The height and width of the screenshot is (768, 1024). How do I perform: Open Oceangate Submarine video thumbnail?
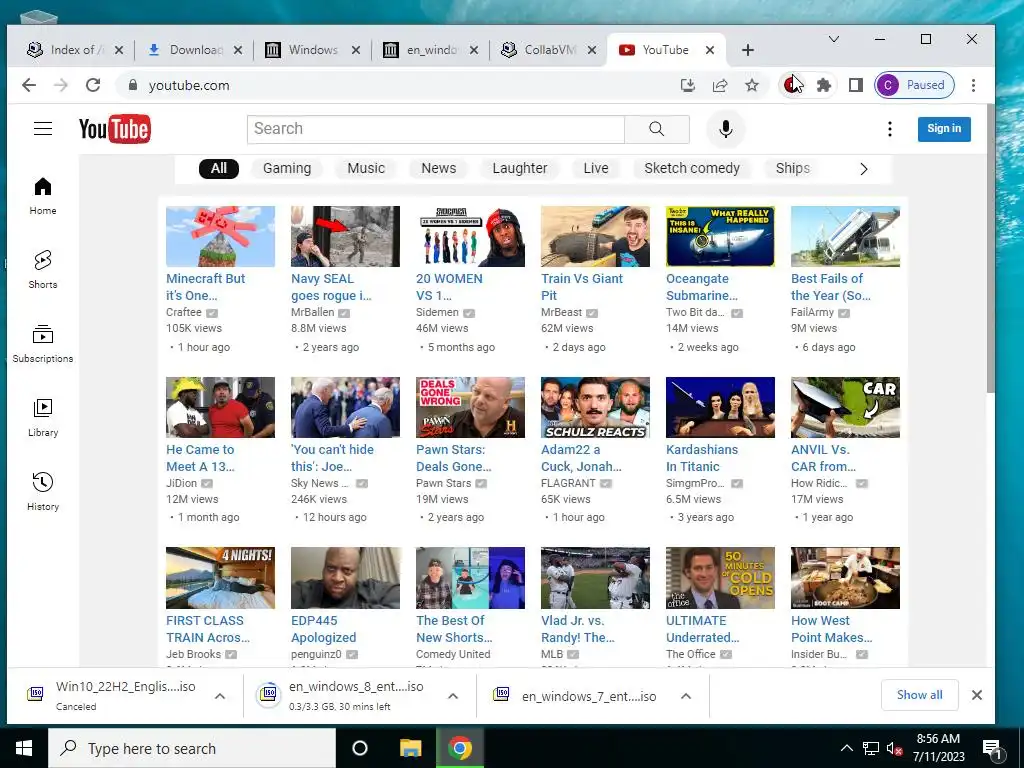click(x=720, y=236)
